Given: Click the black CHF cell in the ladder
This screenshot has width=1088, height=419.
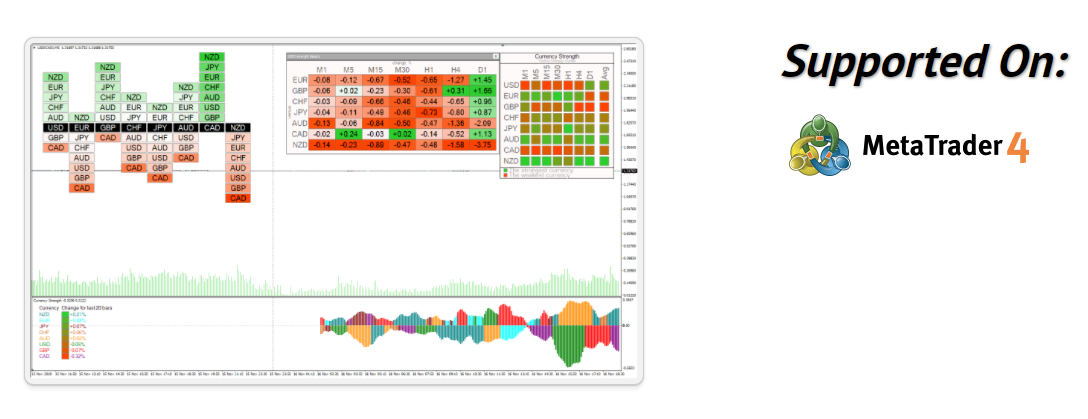Looking at the screenshot, I should [134, 128].
